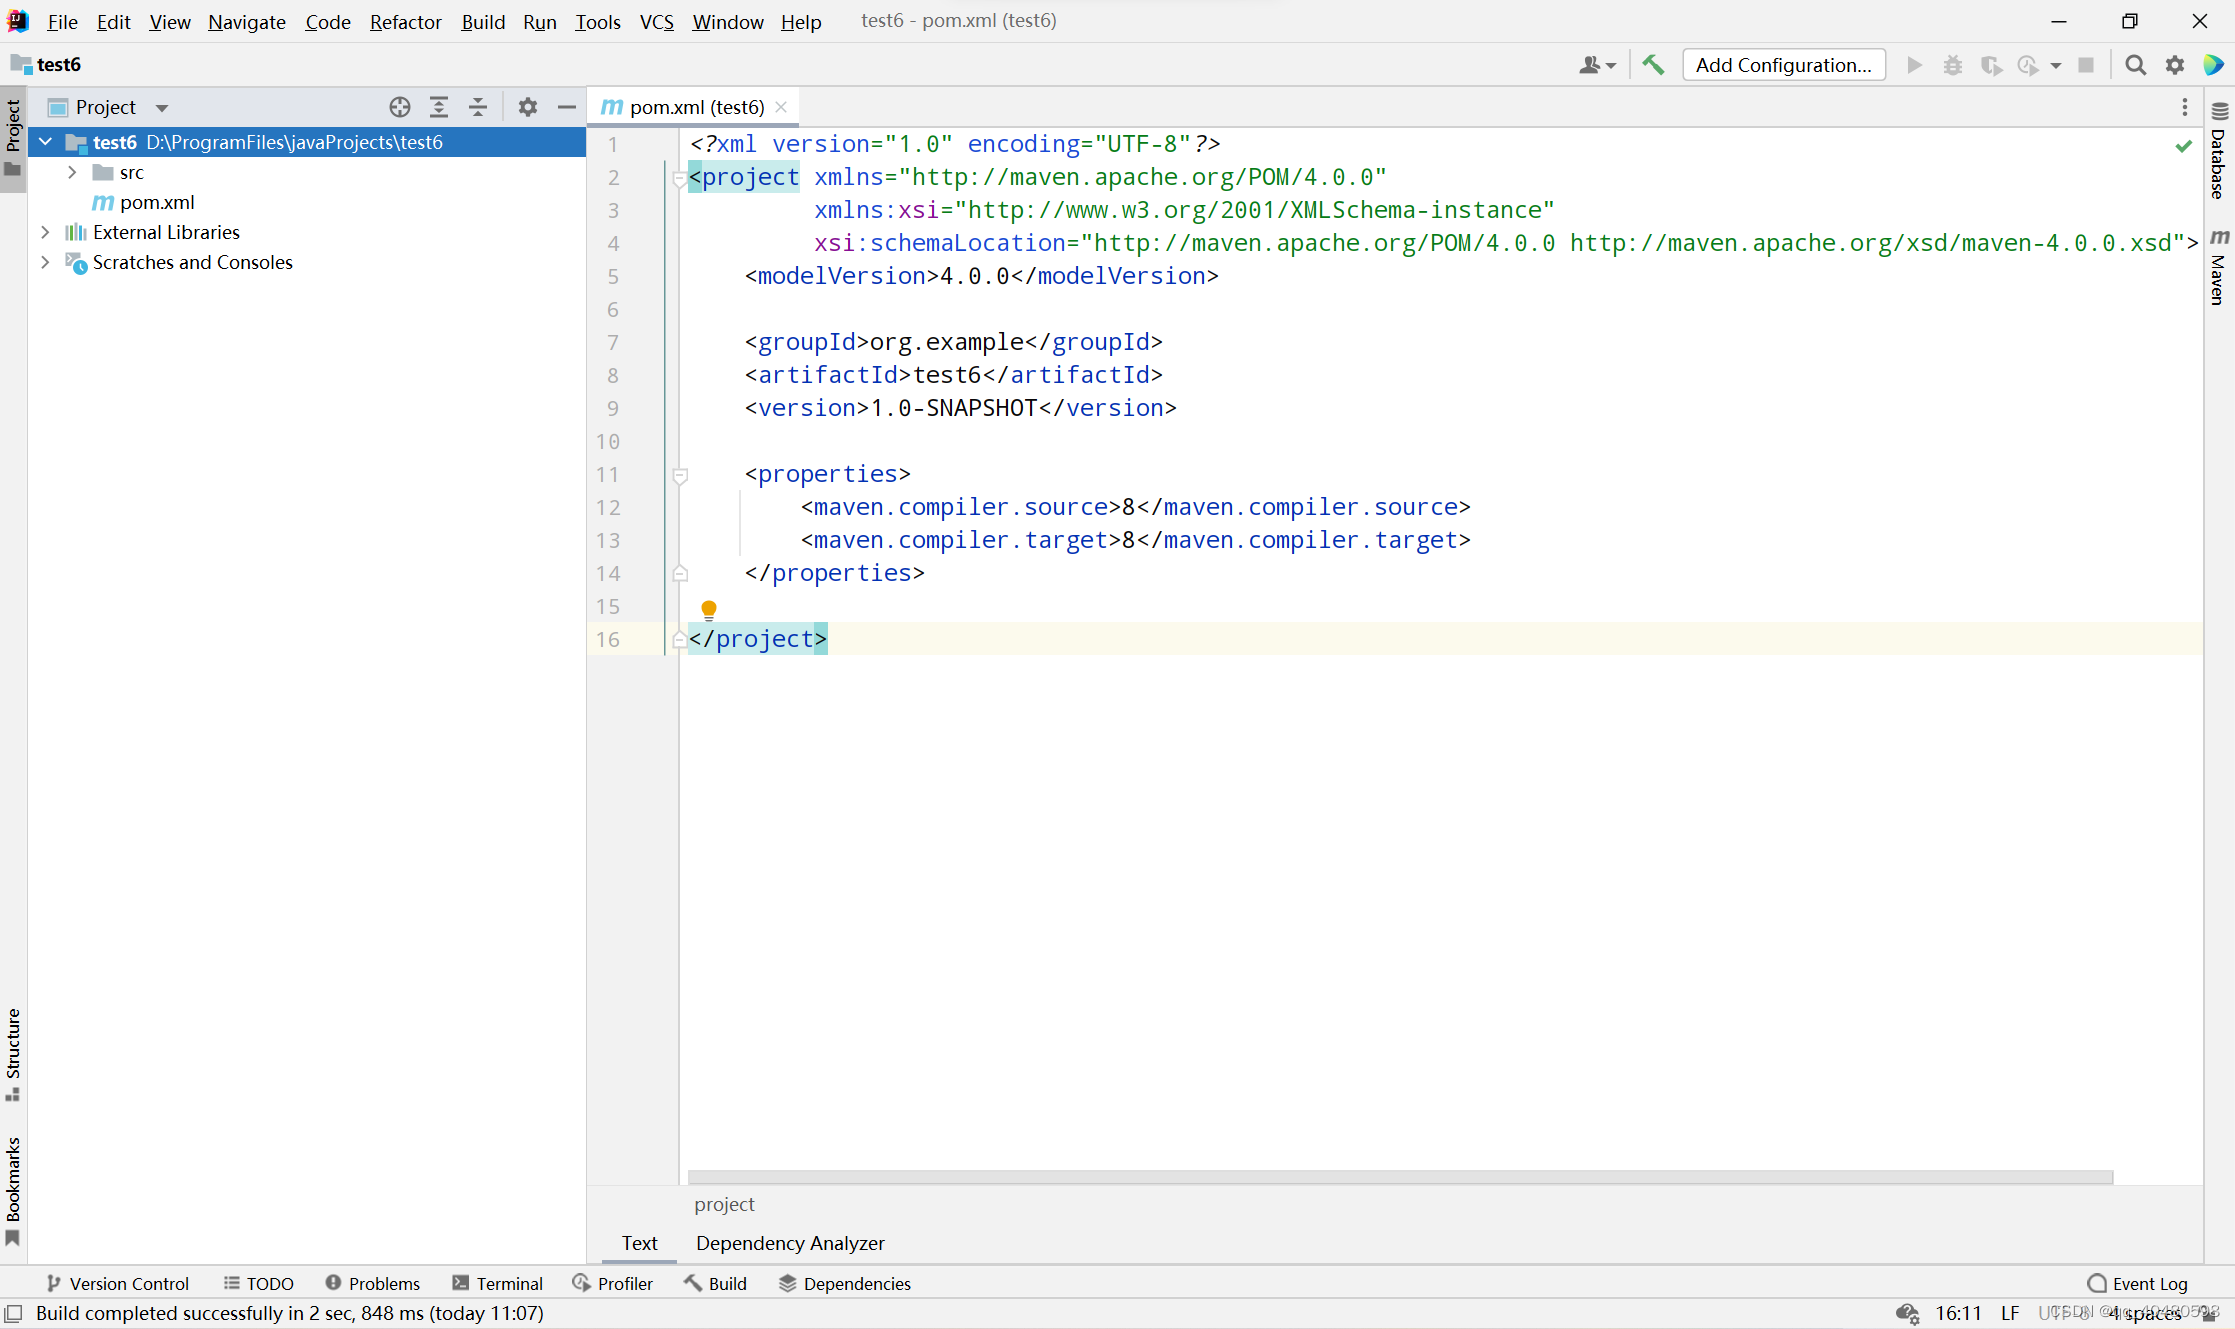Select Opened File locate target icon
The width and height of the screenshot is (2235, 1329).
(x=400, y=107)
